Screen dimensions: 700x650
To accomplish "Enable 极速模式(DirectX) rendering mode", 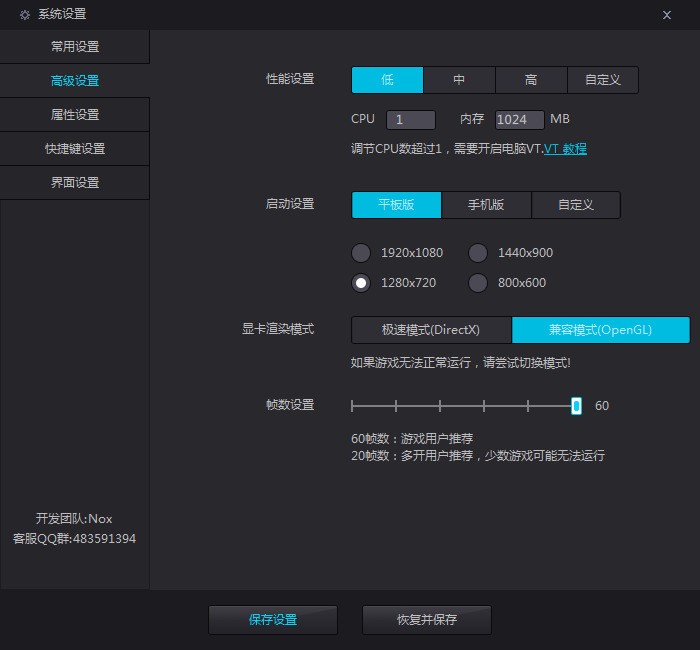I will point(431,330).
